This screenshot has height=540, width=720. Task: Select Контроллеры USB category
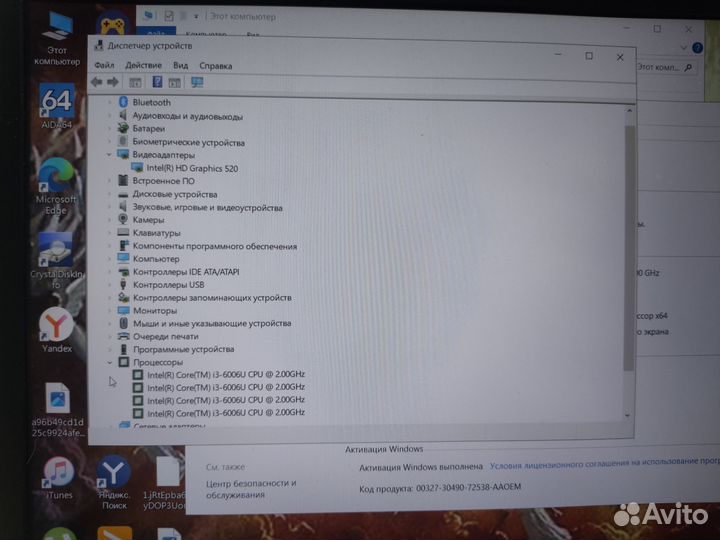coord(169,285)
